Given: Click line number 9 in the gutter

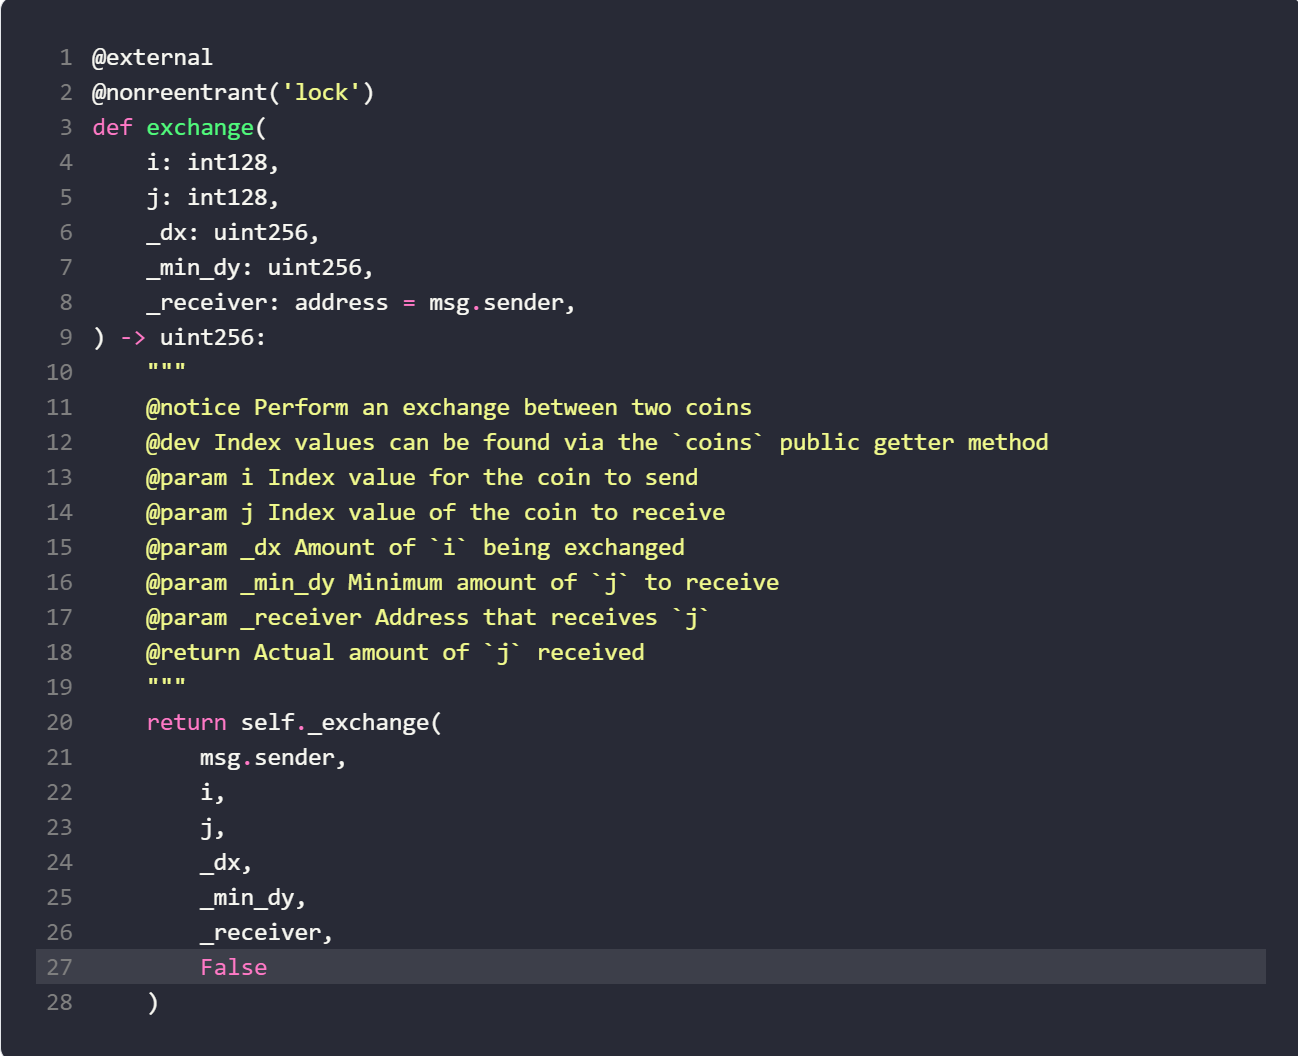Looking at the screenshot, I should click(66, 337).
